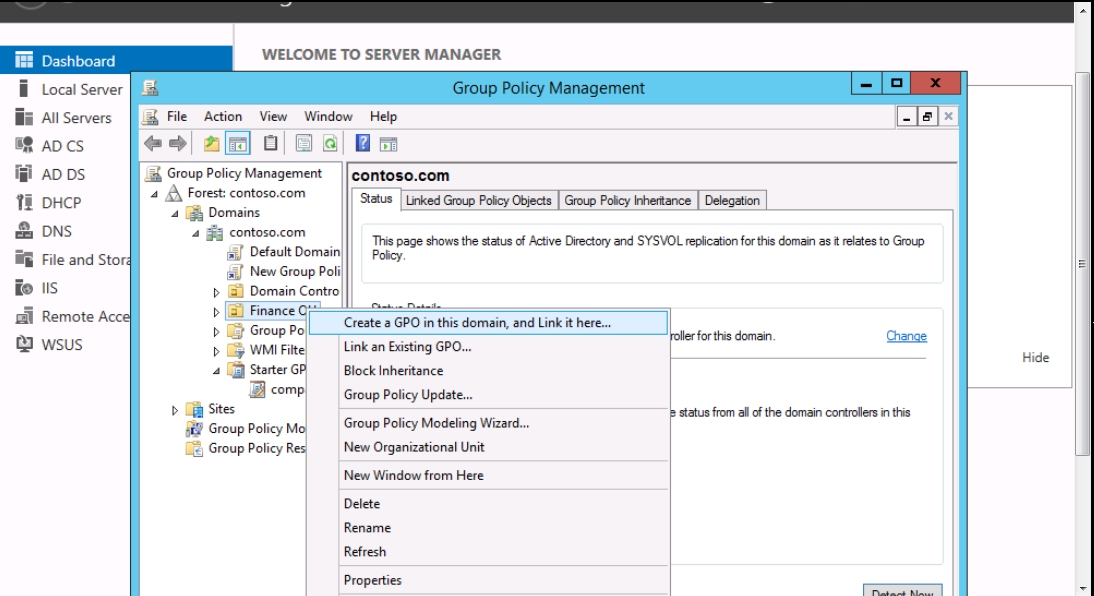Expand the Finance OU node

tap(216, 312)
